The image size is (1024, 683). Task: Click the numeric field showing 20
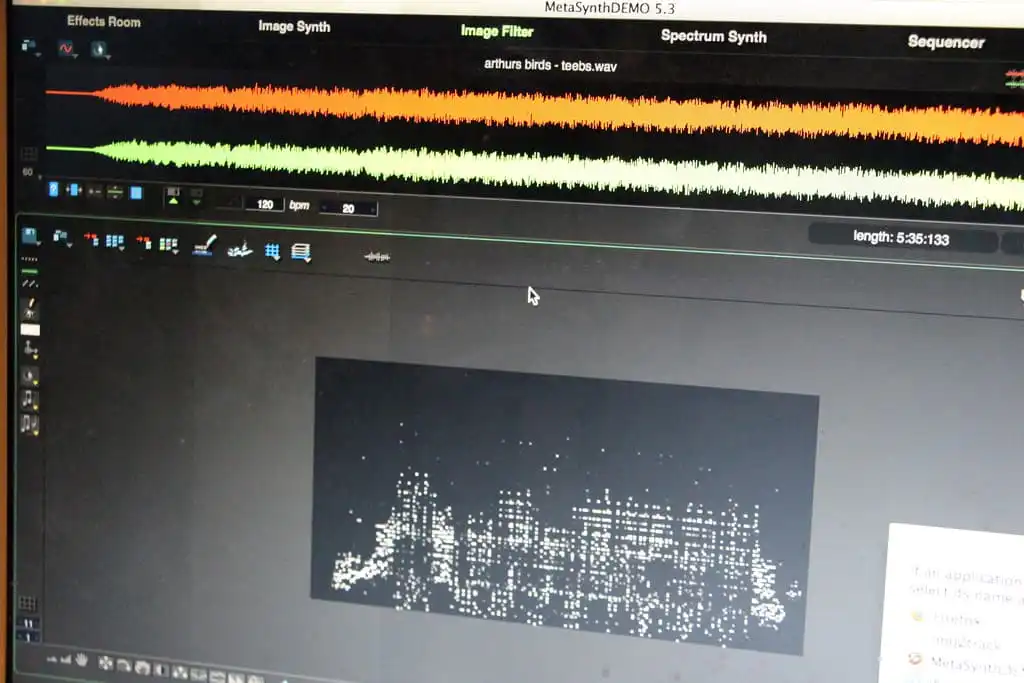(x=348, y=208)
